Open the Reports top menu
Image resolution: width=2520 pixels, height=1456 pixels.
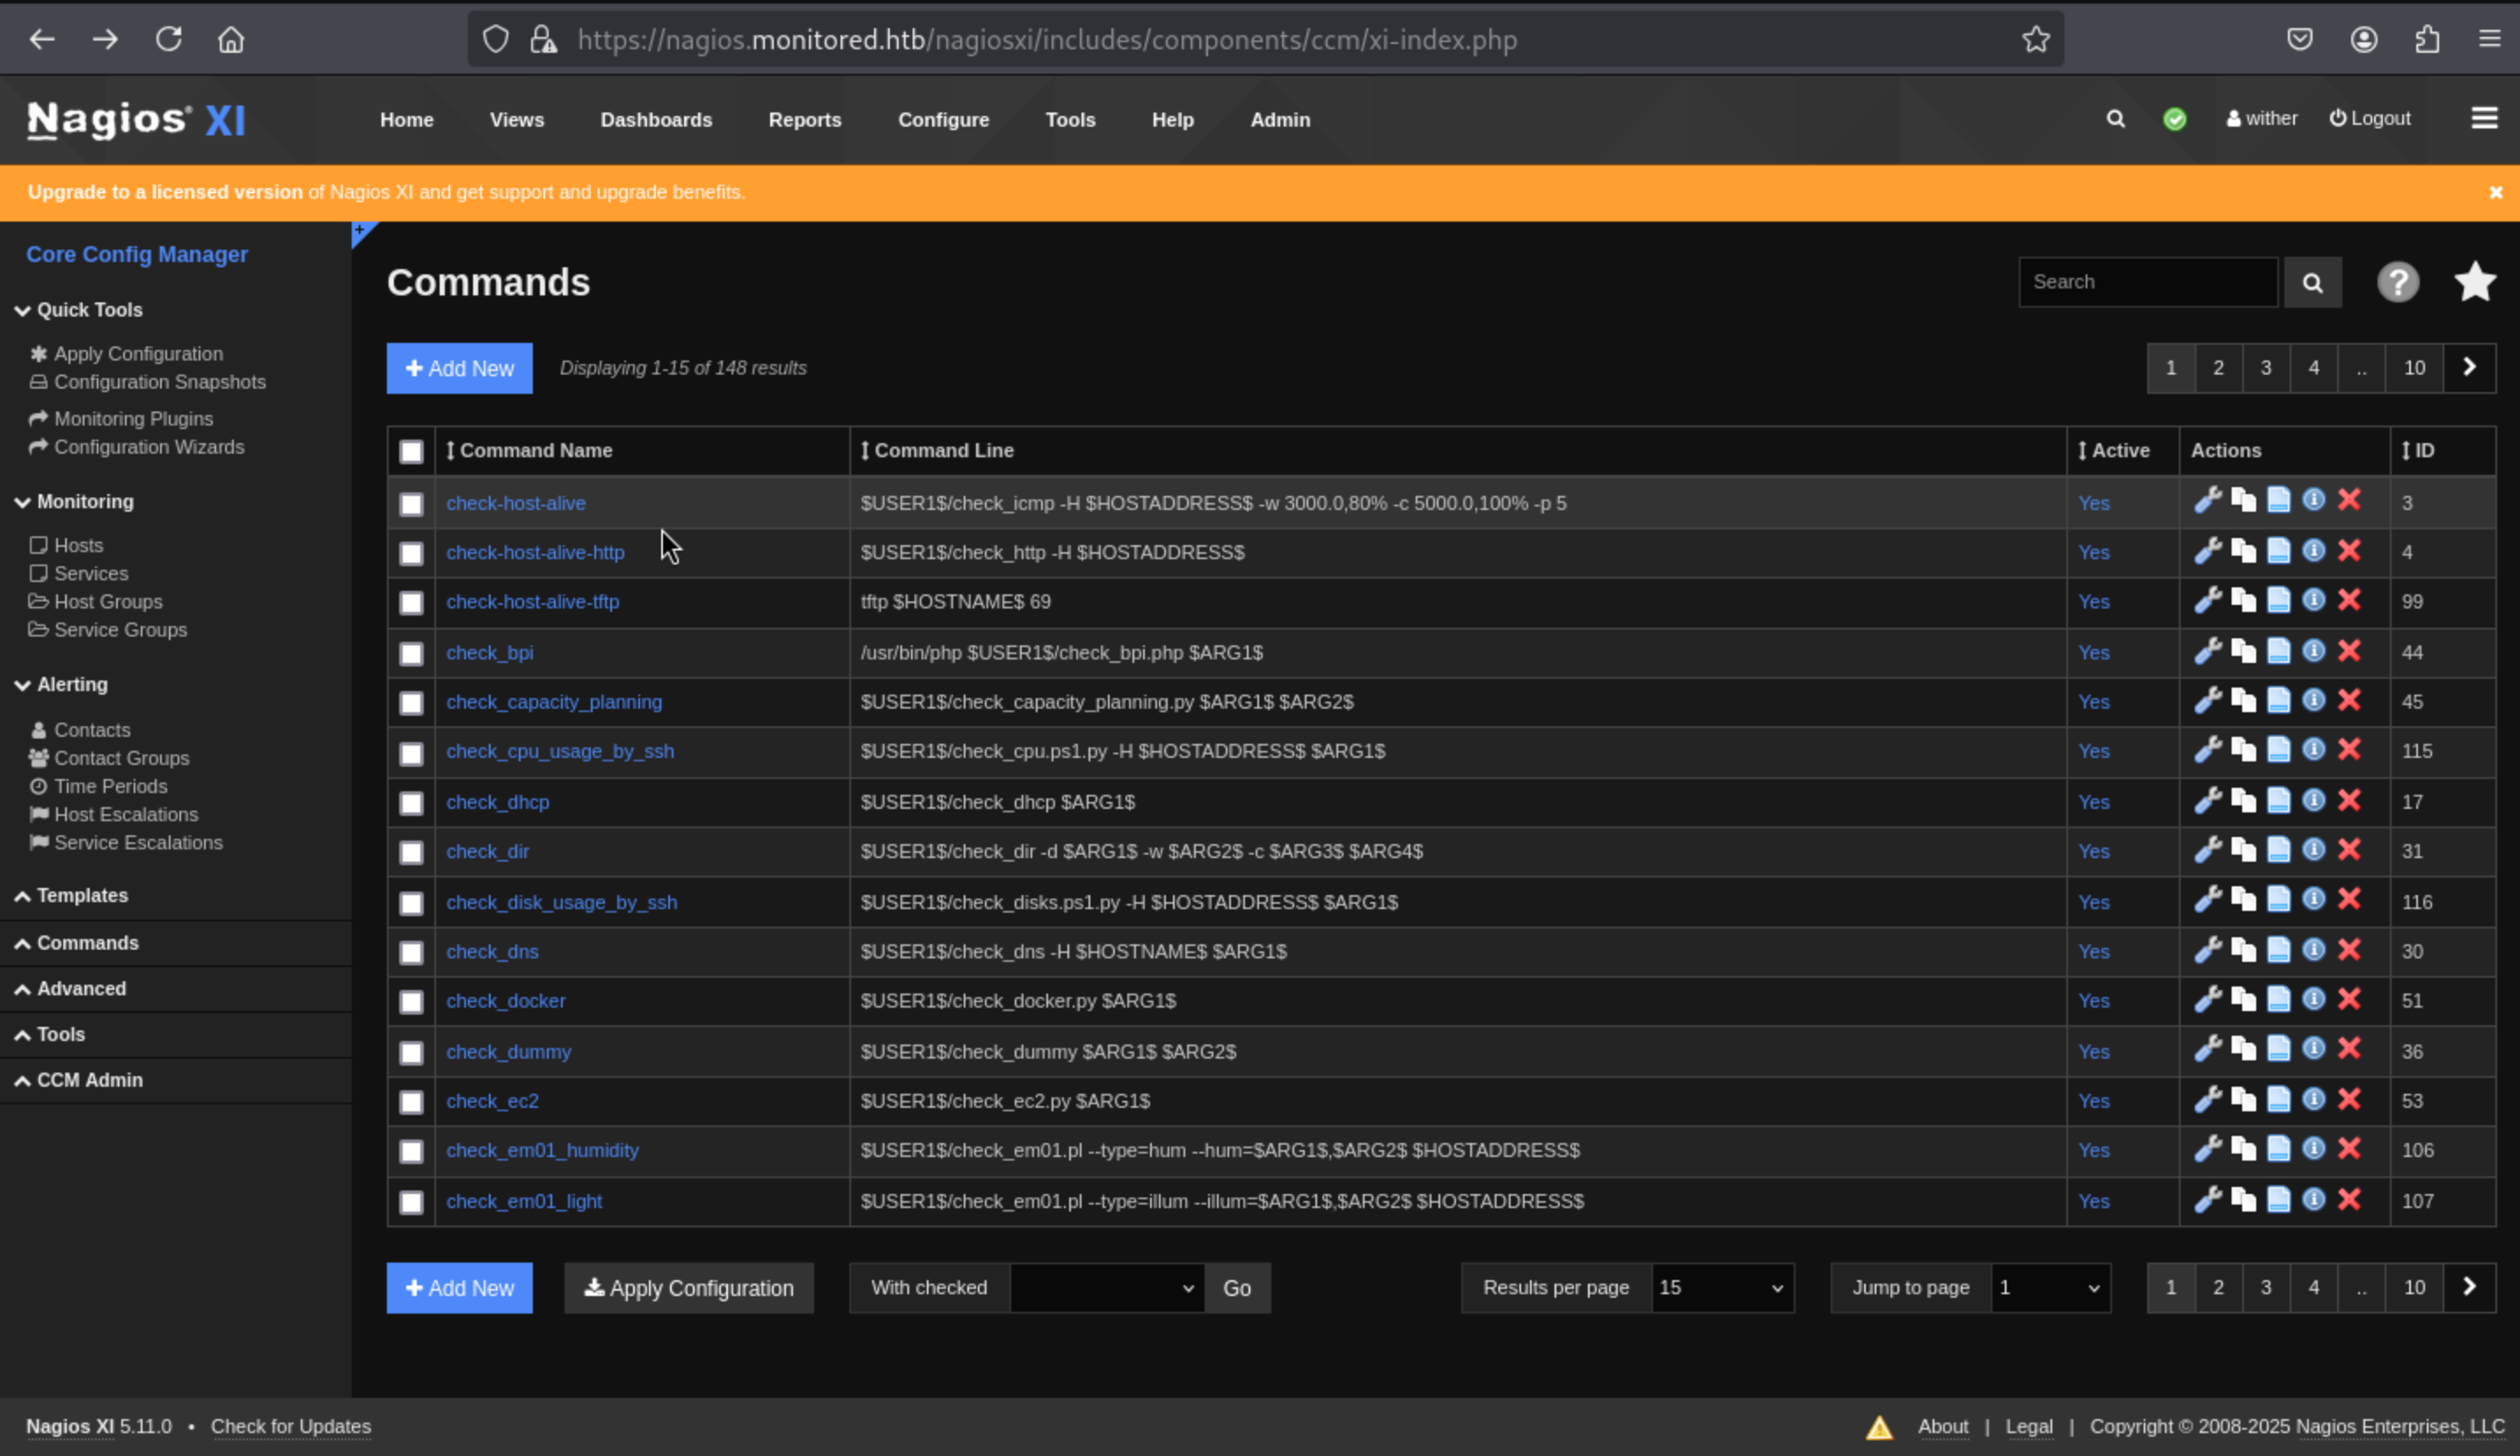tap(804, 120)
